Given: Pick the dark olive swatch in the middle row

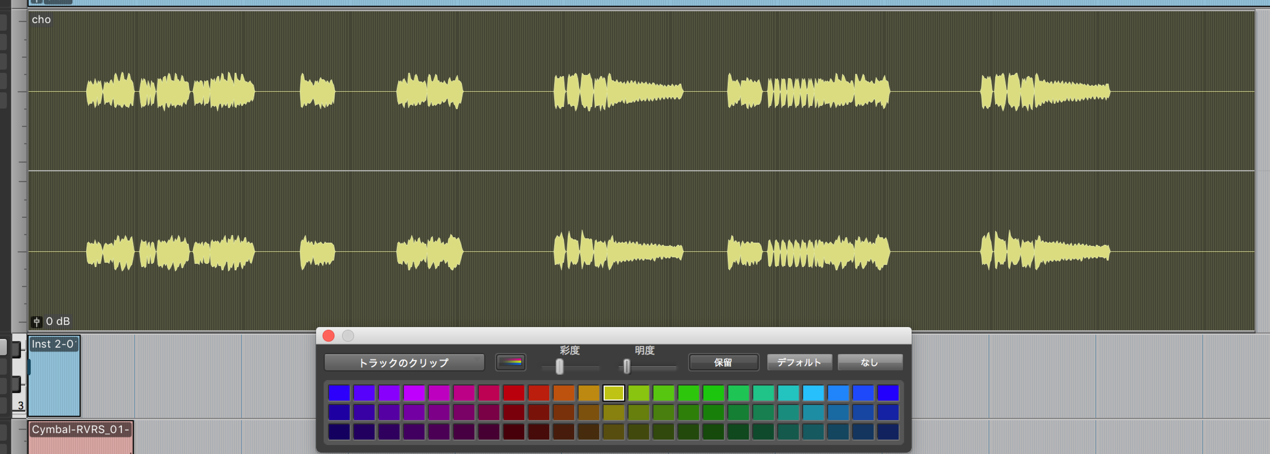Looking at the screenshot, I should [614, 412].
